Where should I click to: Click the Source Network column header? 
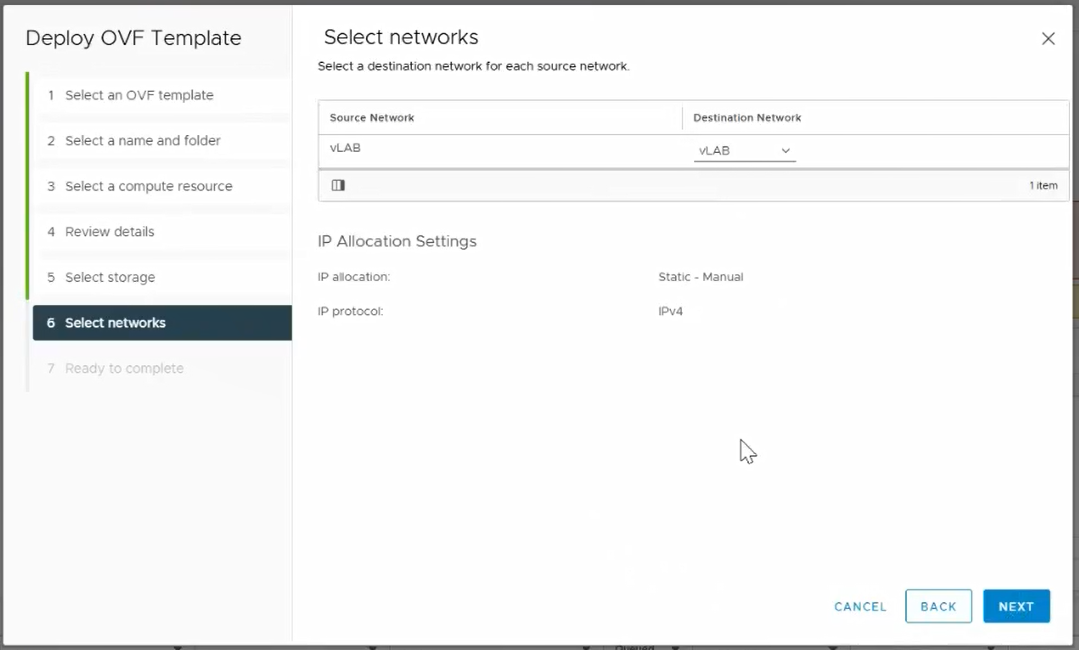click(372, 118)
